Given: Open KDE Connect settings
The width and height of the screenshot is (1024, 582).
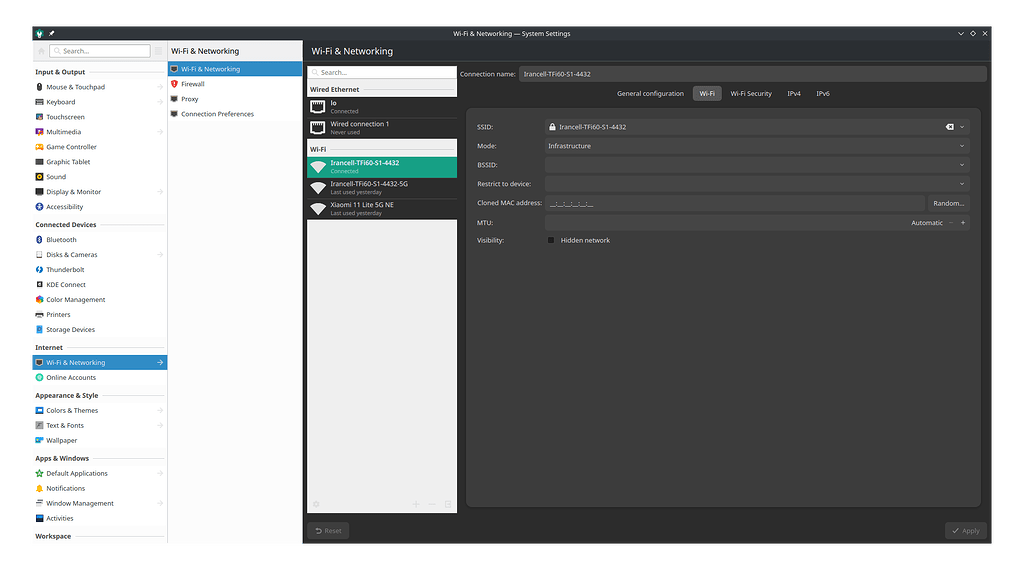Looking at the screenshot, I should pyautogui.click(x=99, y=285).
